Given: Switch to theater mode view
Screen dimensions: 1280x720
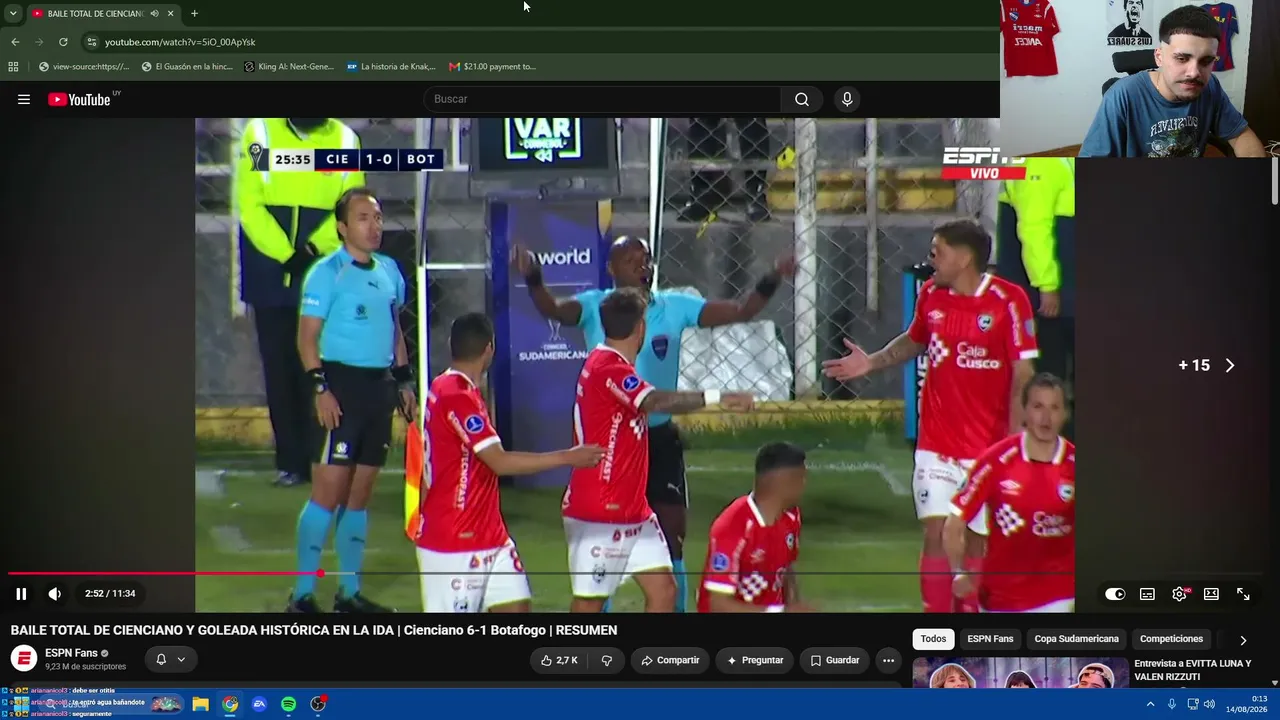Looking at the screenshot, I should 1211,594.
